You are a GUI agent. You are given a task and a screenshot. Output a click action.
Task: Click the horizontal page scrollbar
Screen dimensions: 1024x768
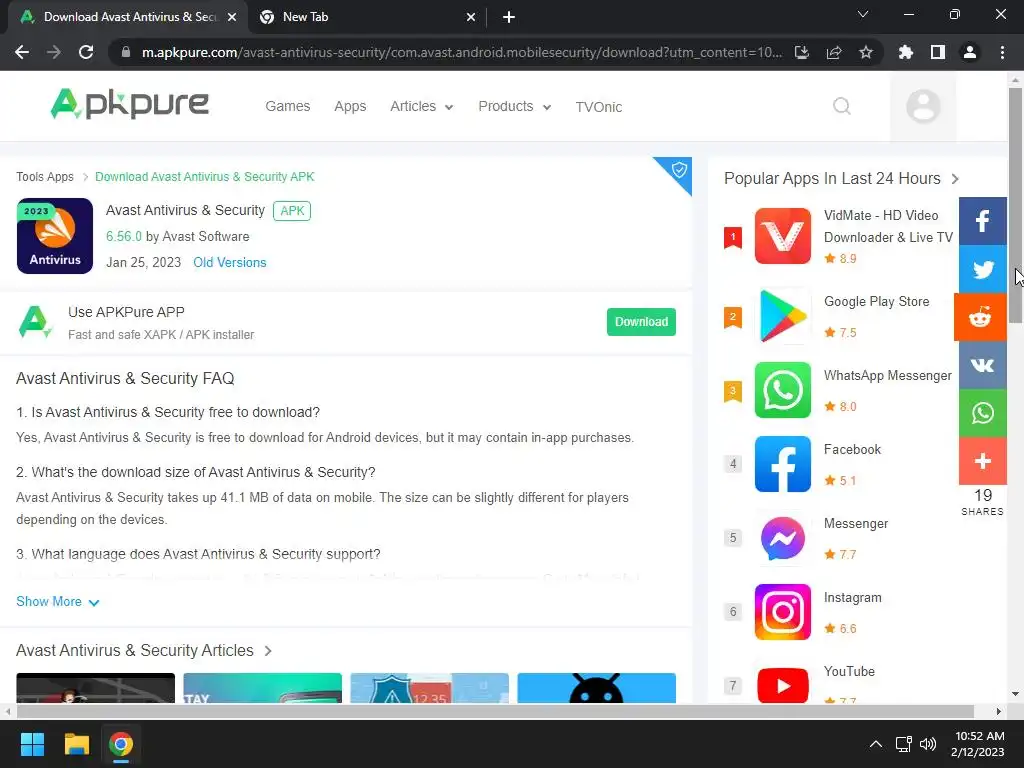click(495, 711)
